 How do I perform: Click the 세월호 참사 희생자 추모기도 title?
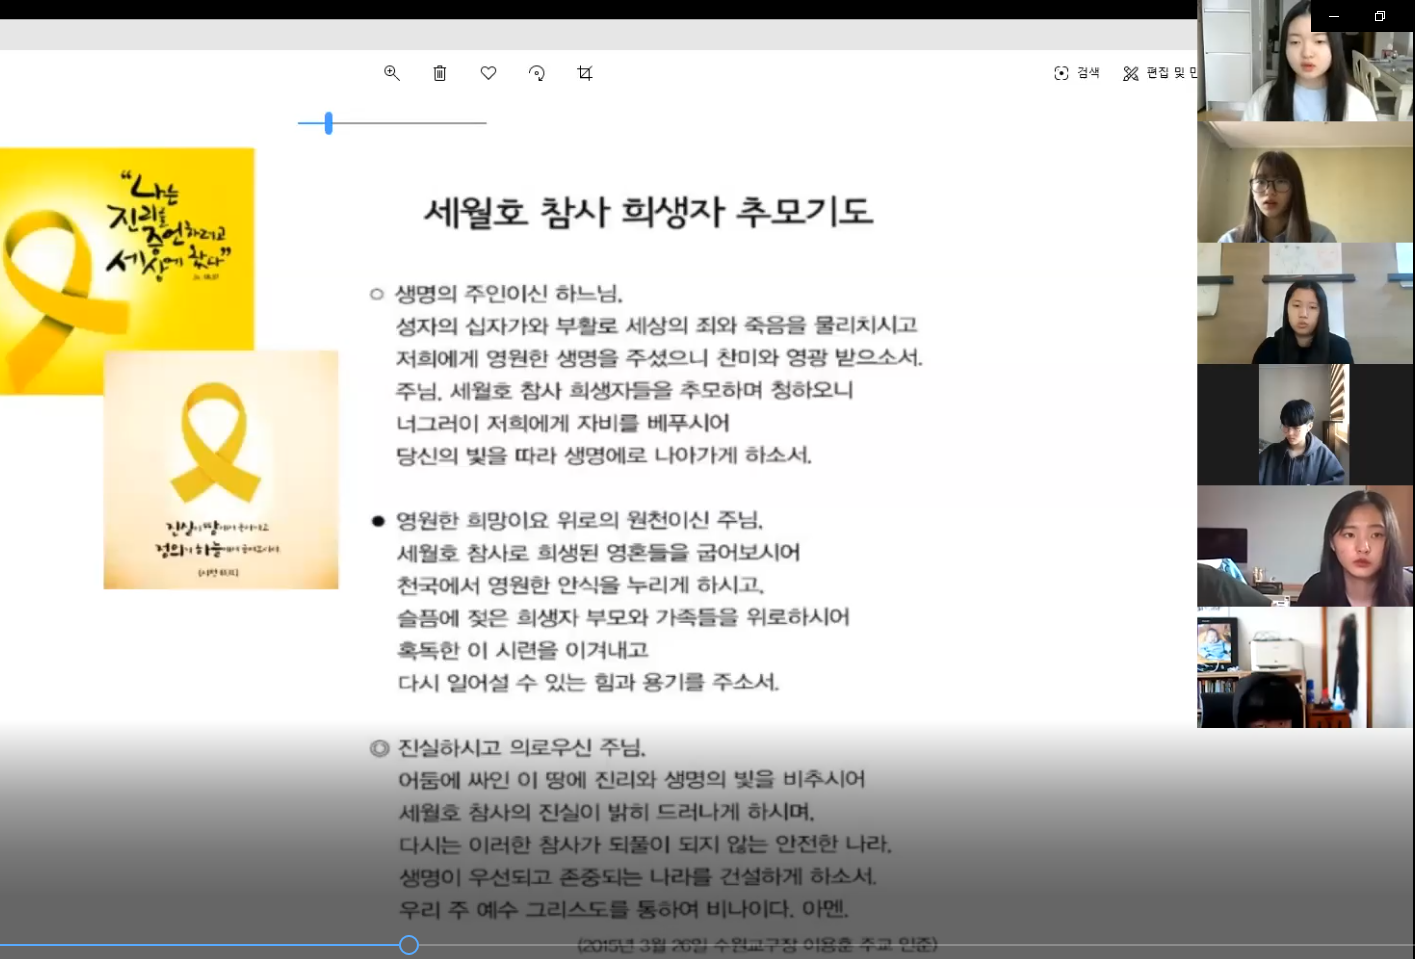pos(648,212)
